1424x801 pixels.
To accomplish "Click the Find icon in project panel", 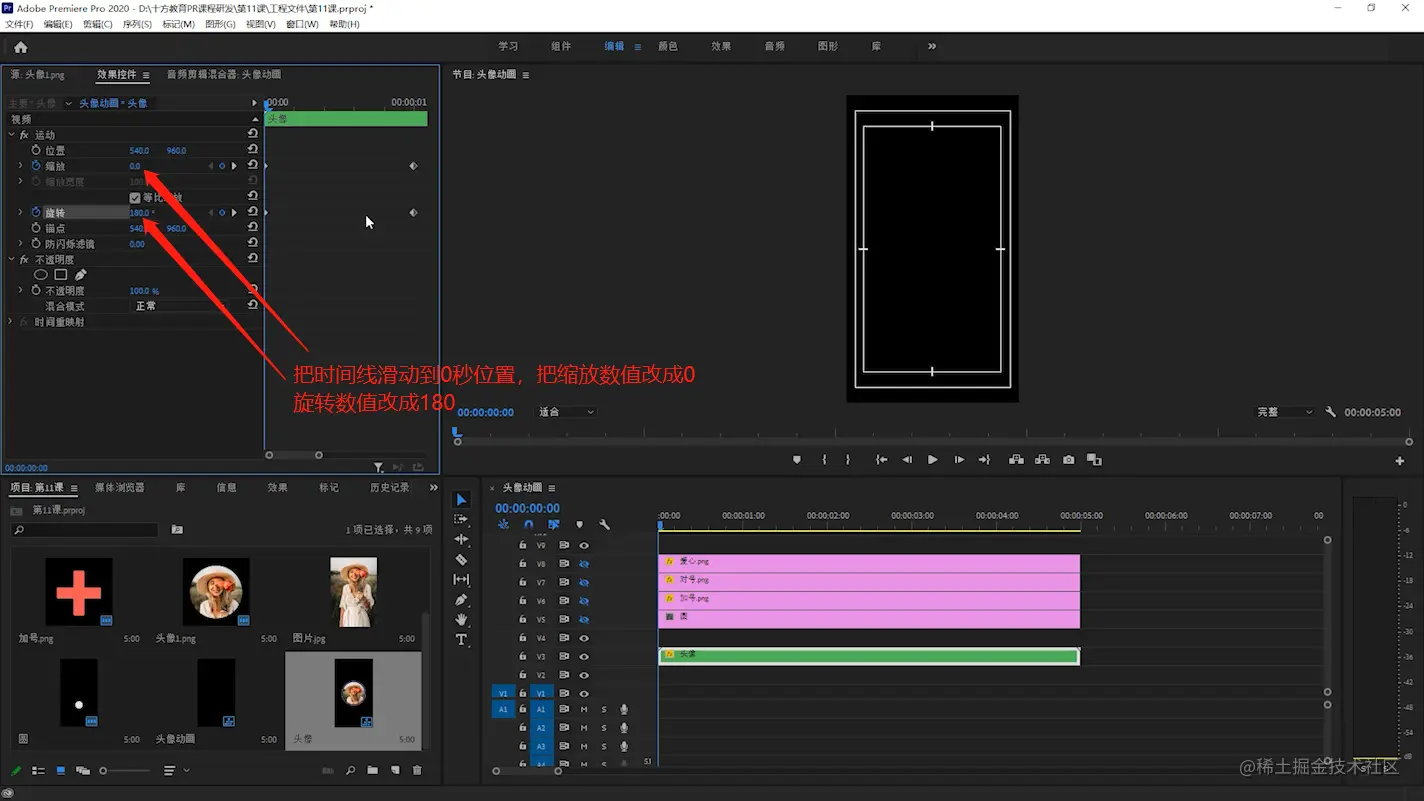I will tap(351, 771).
